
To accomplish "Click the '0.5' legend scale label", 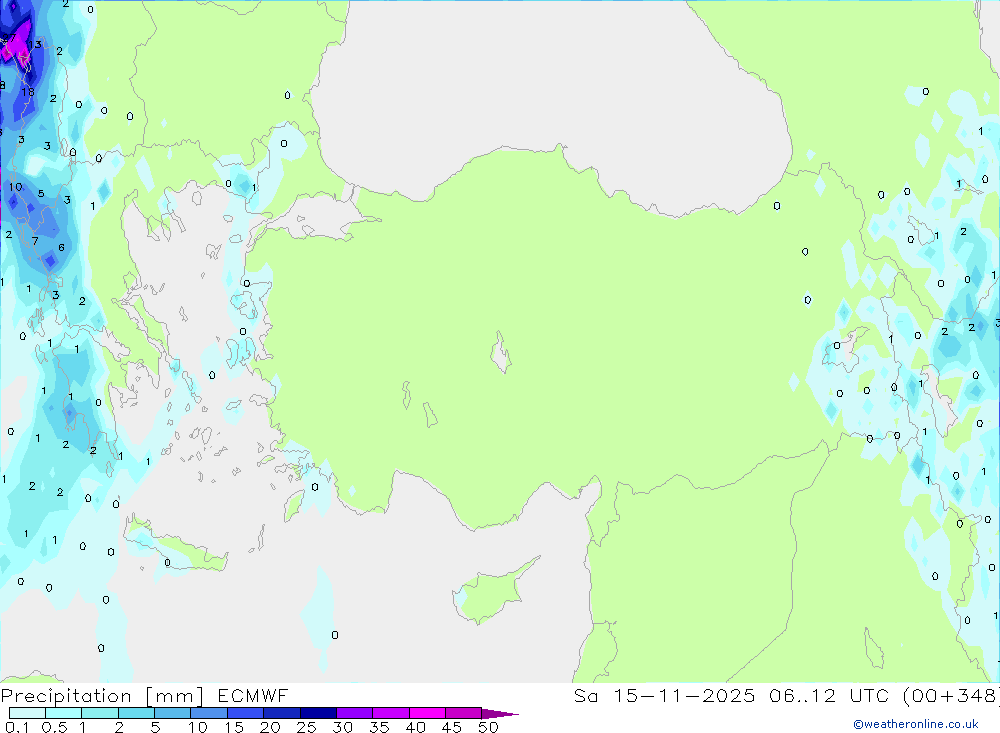I will 54,727.
